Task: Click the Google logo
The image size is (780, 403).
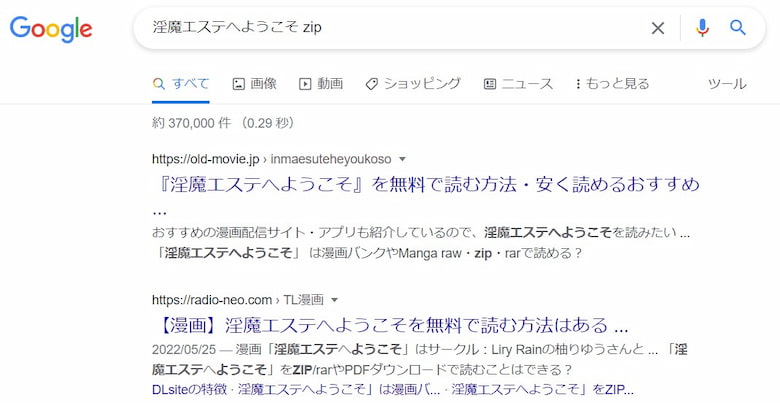Action: [51, 29]
